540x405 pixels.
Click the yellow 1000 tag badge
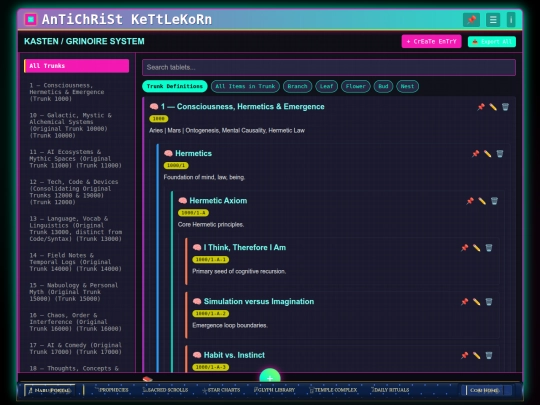point(158,119)
